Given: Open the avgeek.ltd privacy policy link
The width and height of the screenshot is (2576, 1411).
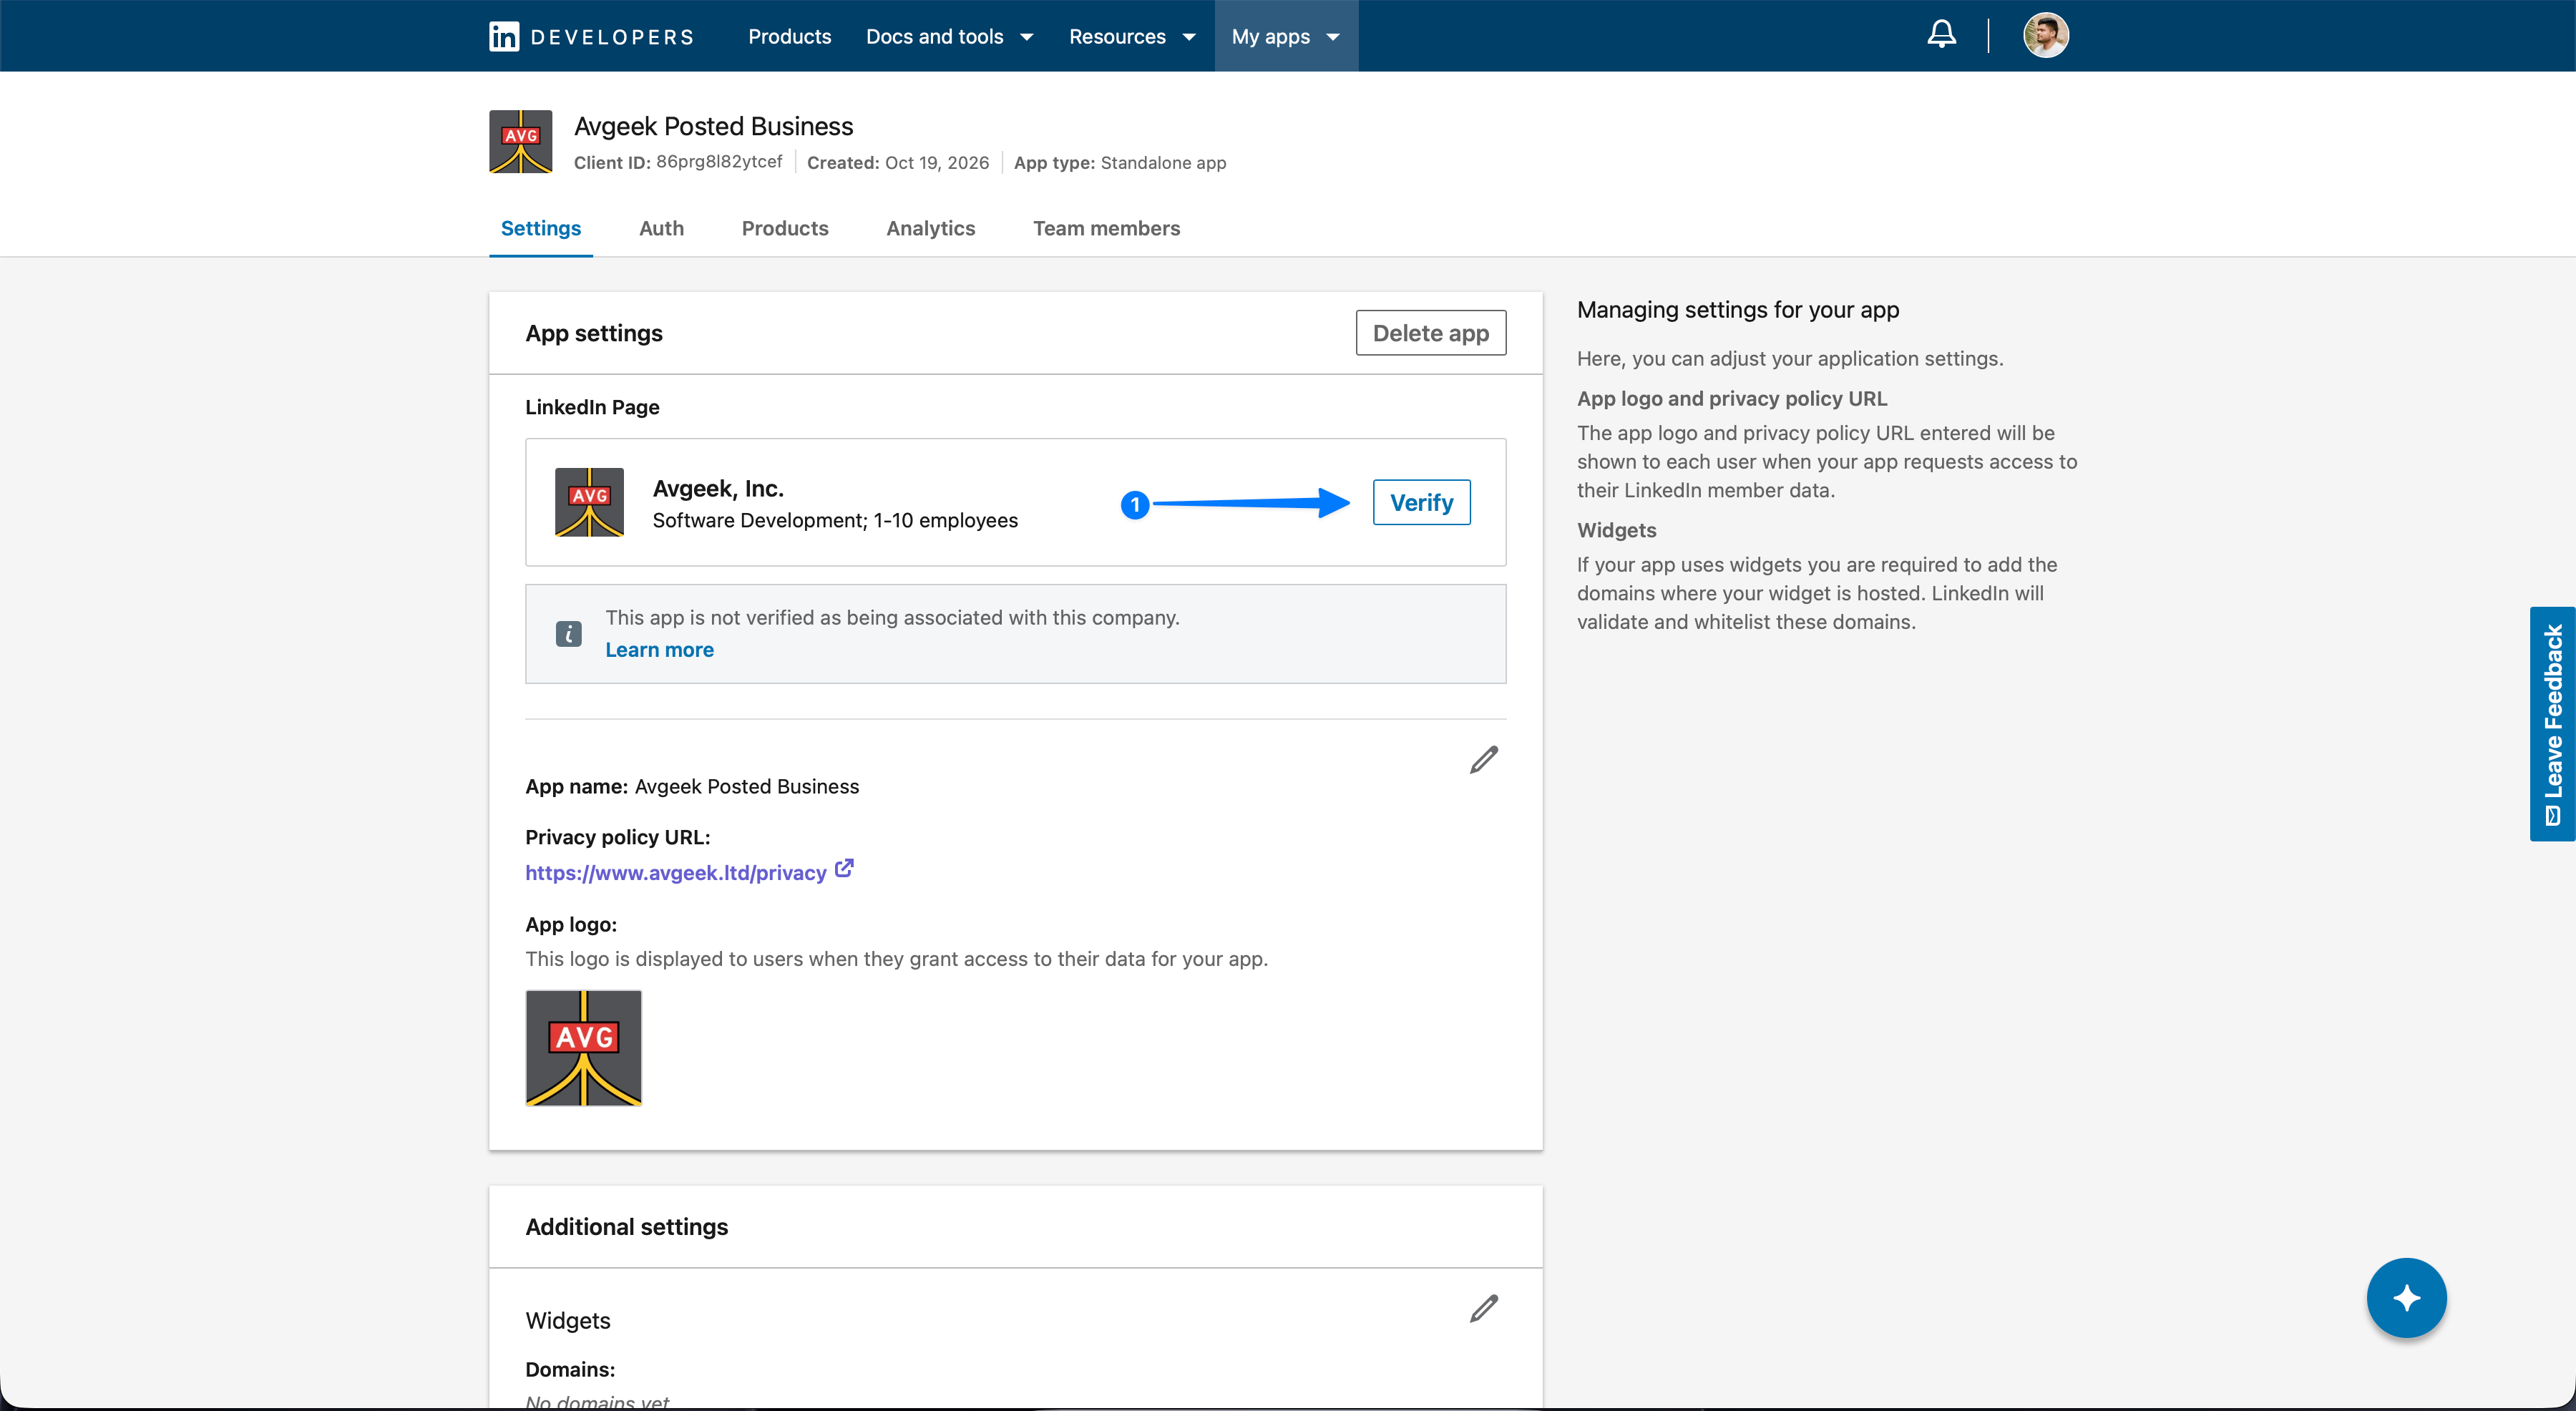Looking at the screenshot, I should (676, 873).
